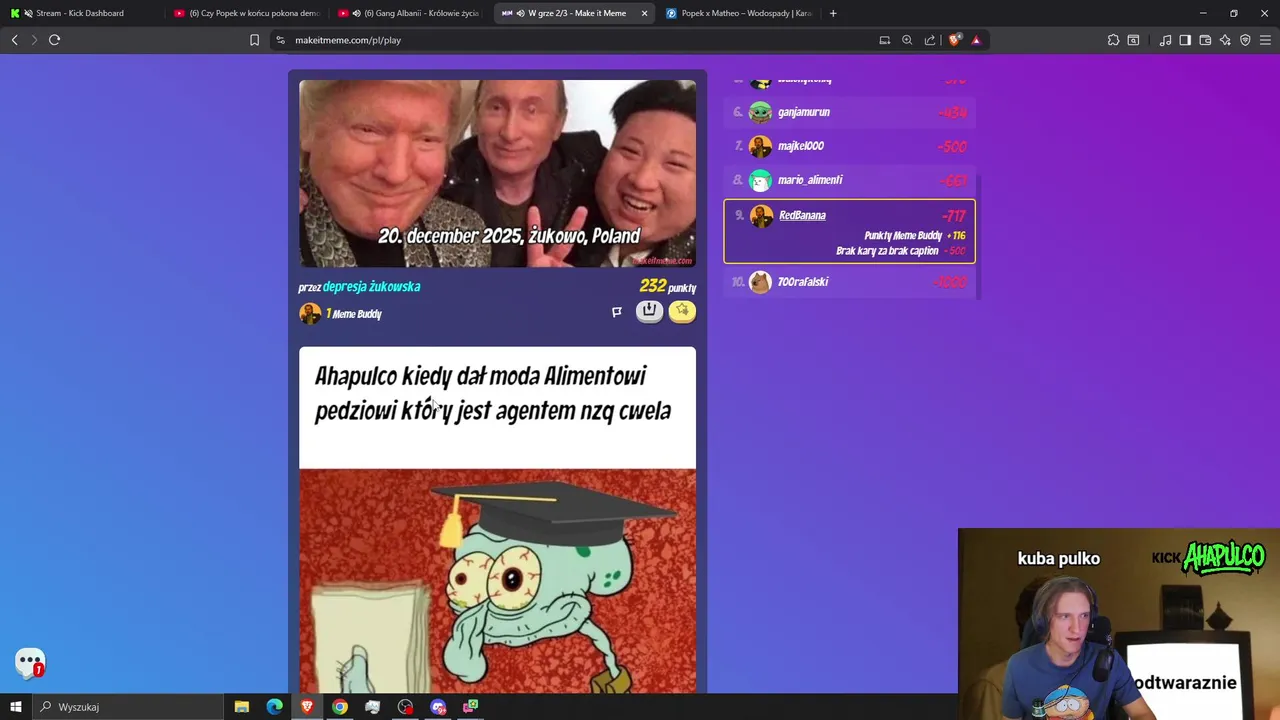Mute audio on the Gang Albanii tab
This screenshot has width=1280, height=720.
pos(356,13)
